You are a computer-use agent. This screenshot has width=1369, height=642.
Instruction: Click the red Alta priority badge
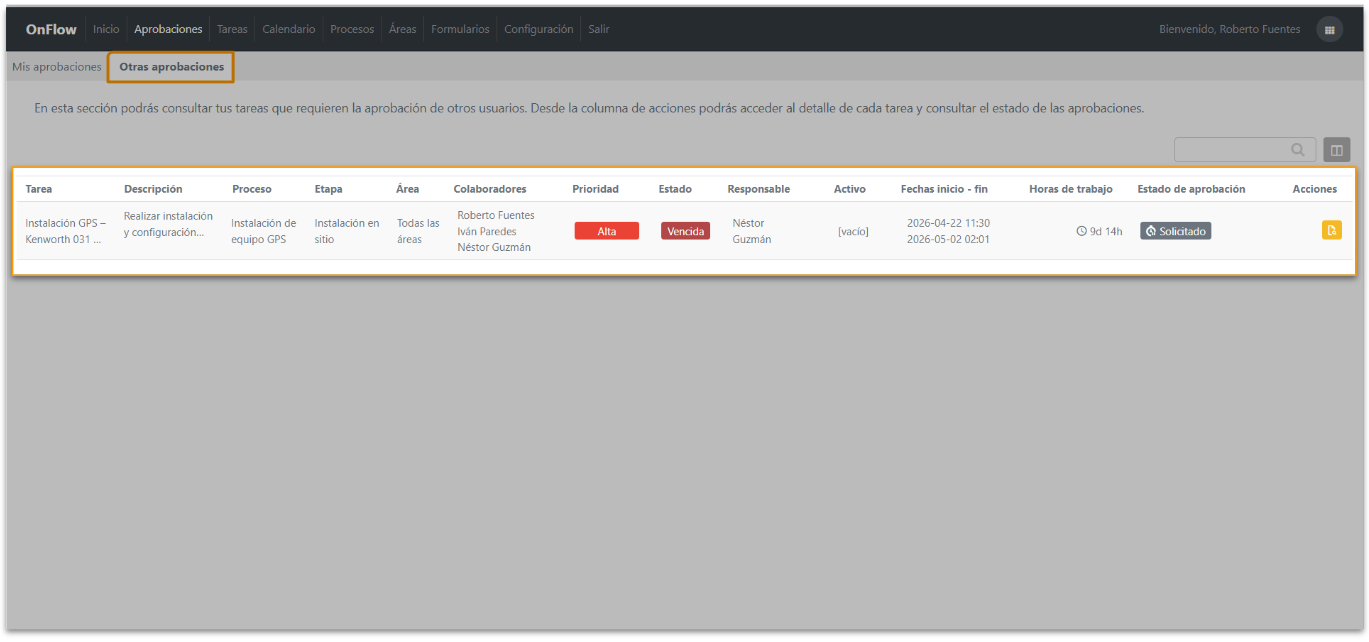pyautogui.click(x=606, y=231)
